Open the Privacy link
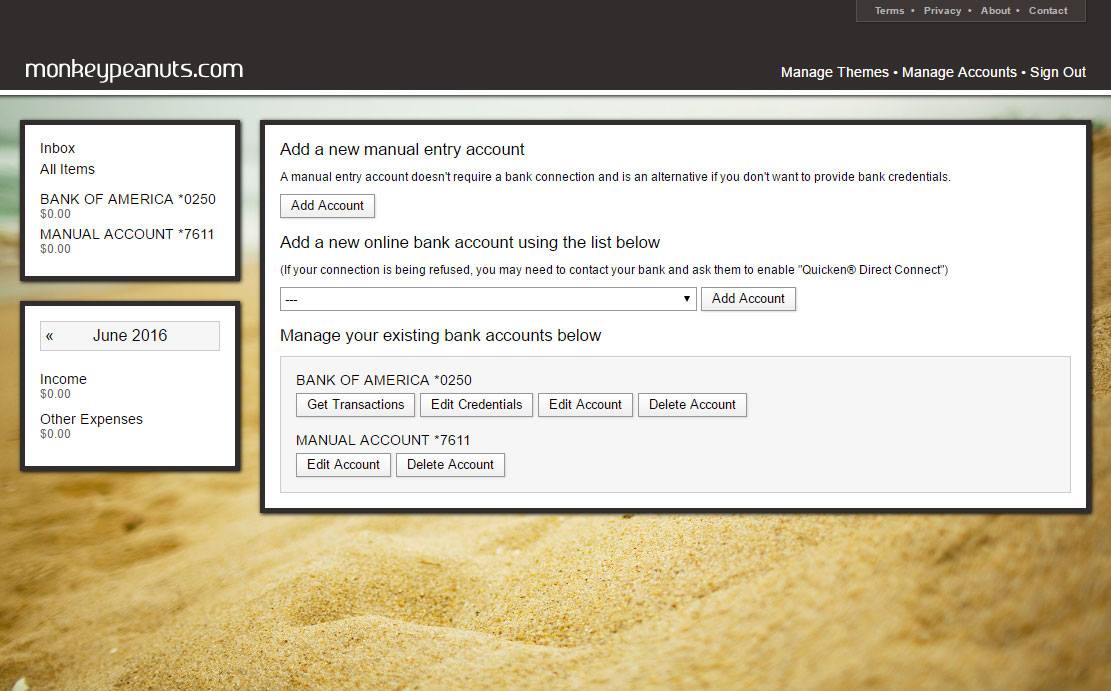Screen dimensions: 1111x691 [942, 11]
